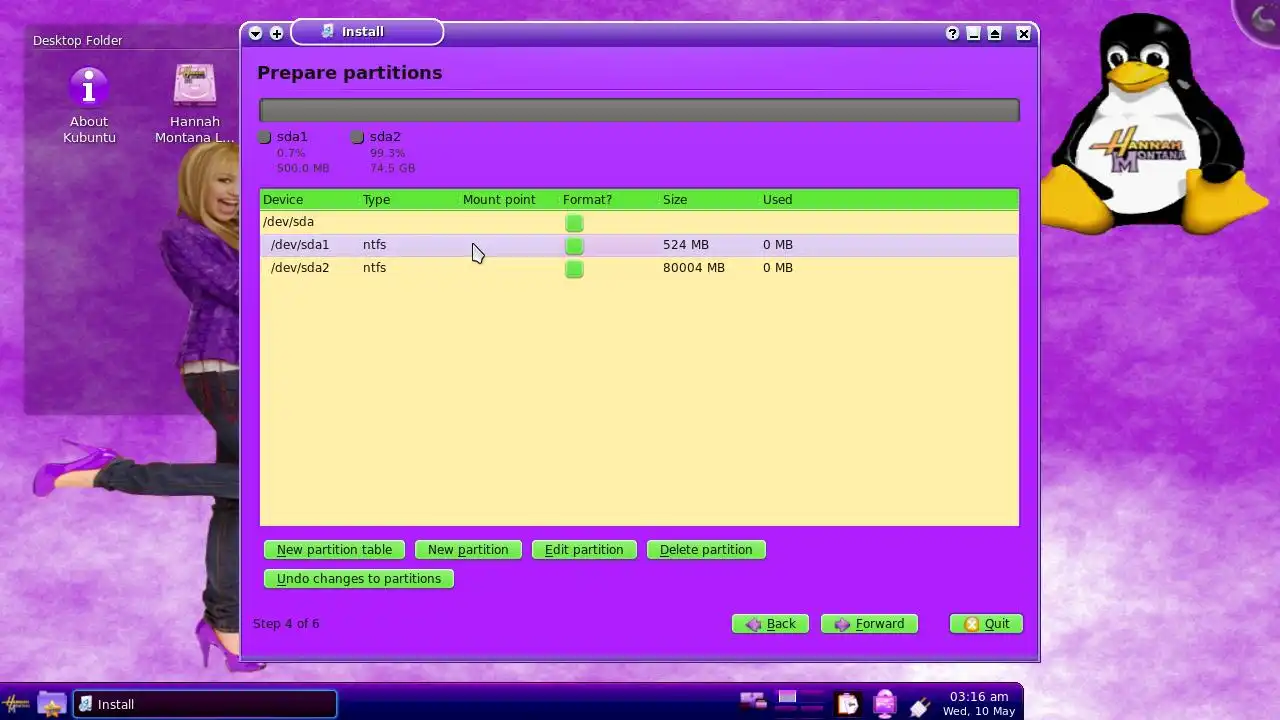Click the clock showing 03:16 am
Image resolution: width=1280 pixels, height=720 pixels.
(979, 704)
